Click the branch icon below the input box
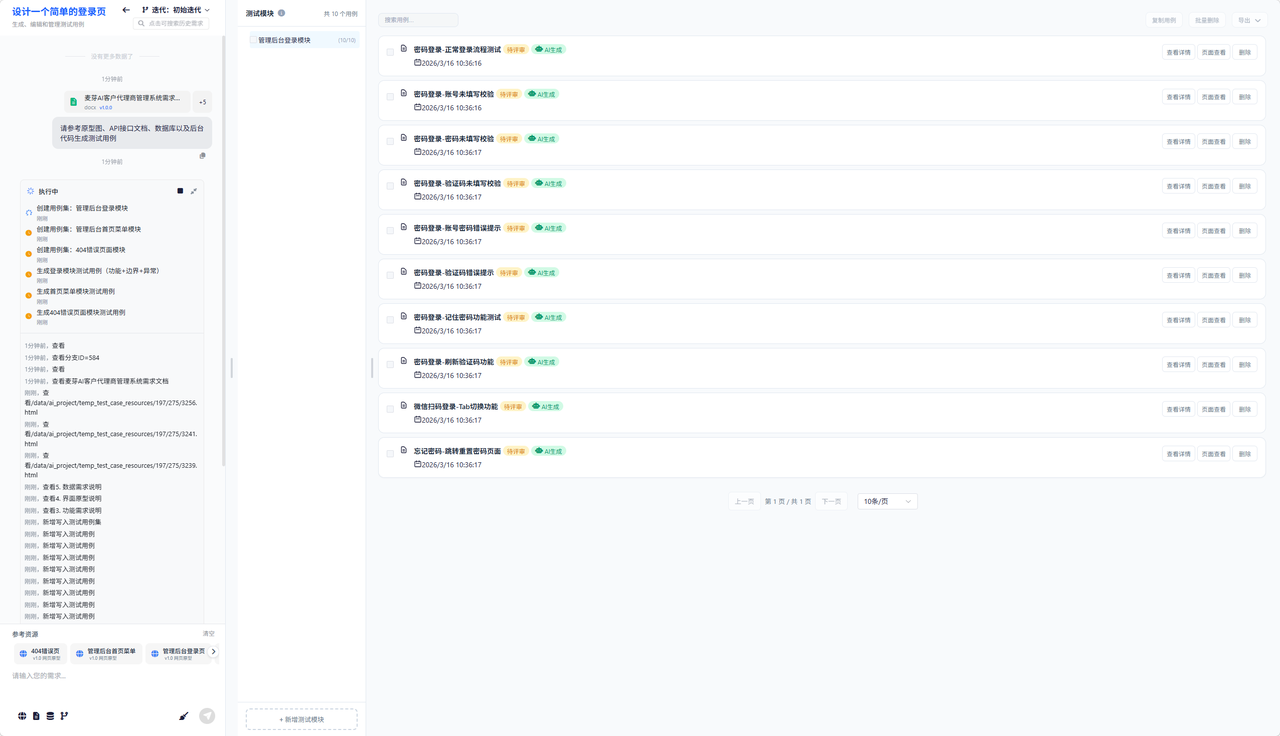 click(x=64, y=716)
